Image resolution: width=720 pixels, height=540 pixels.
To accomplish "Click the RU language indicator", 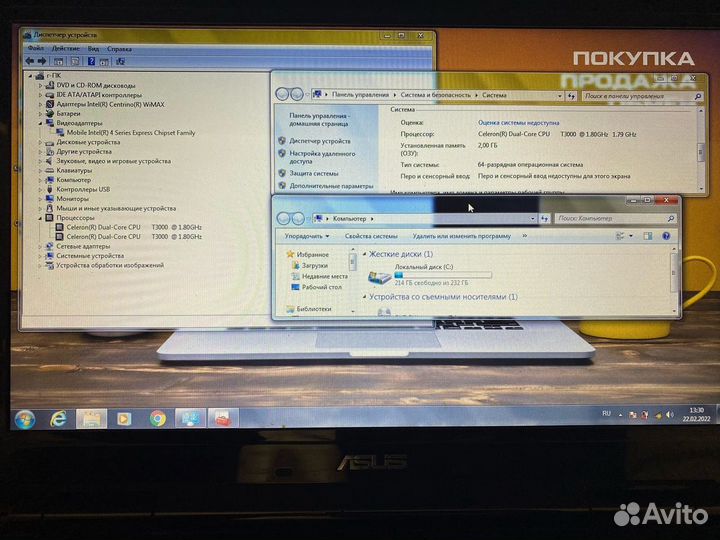I will [x=607, y=414].
